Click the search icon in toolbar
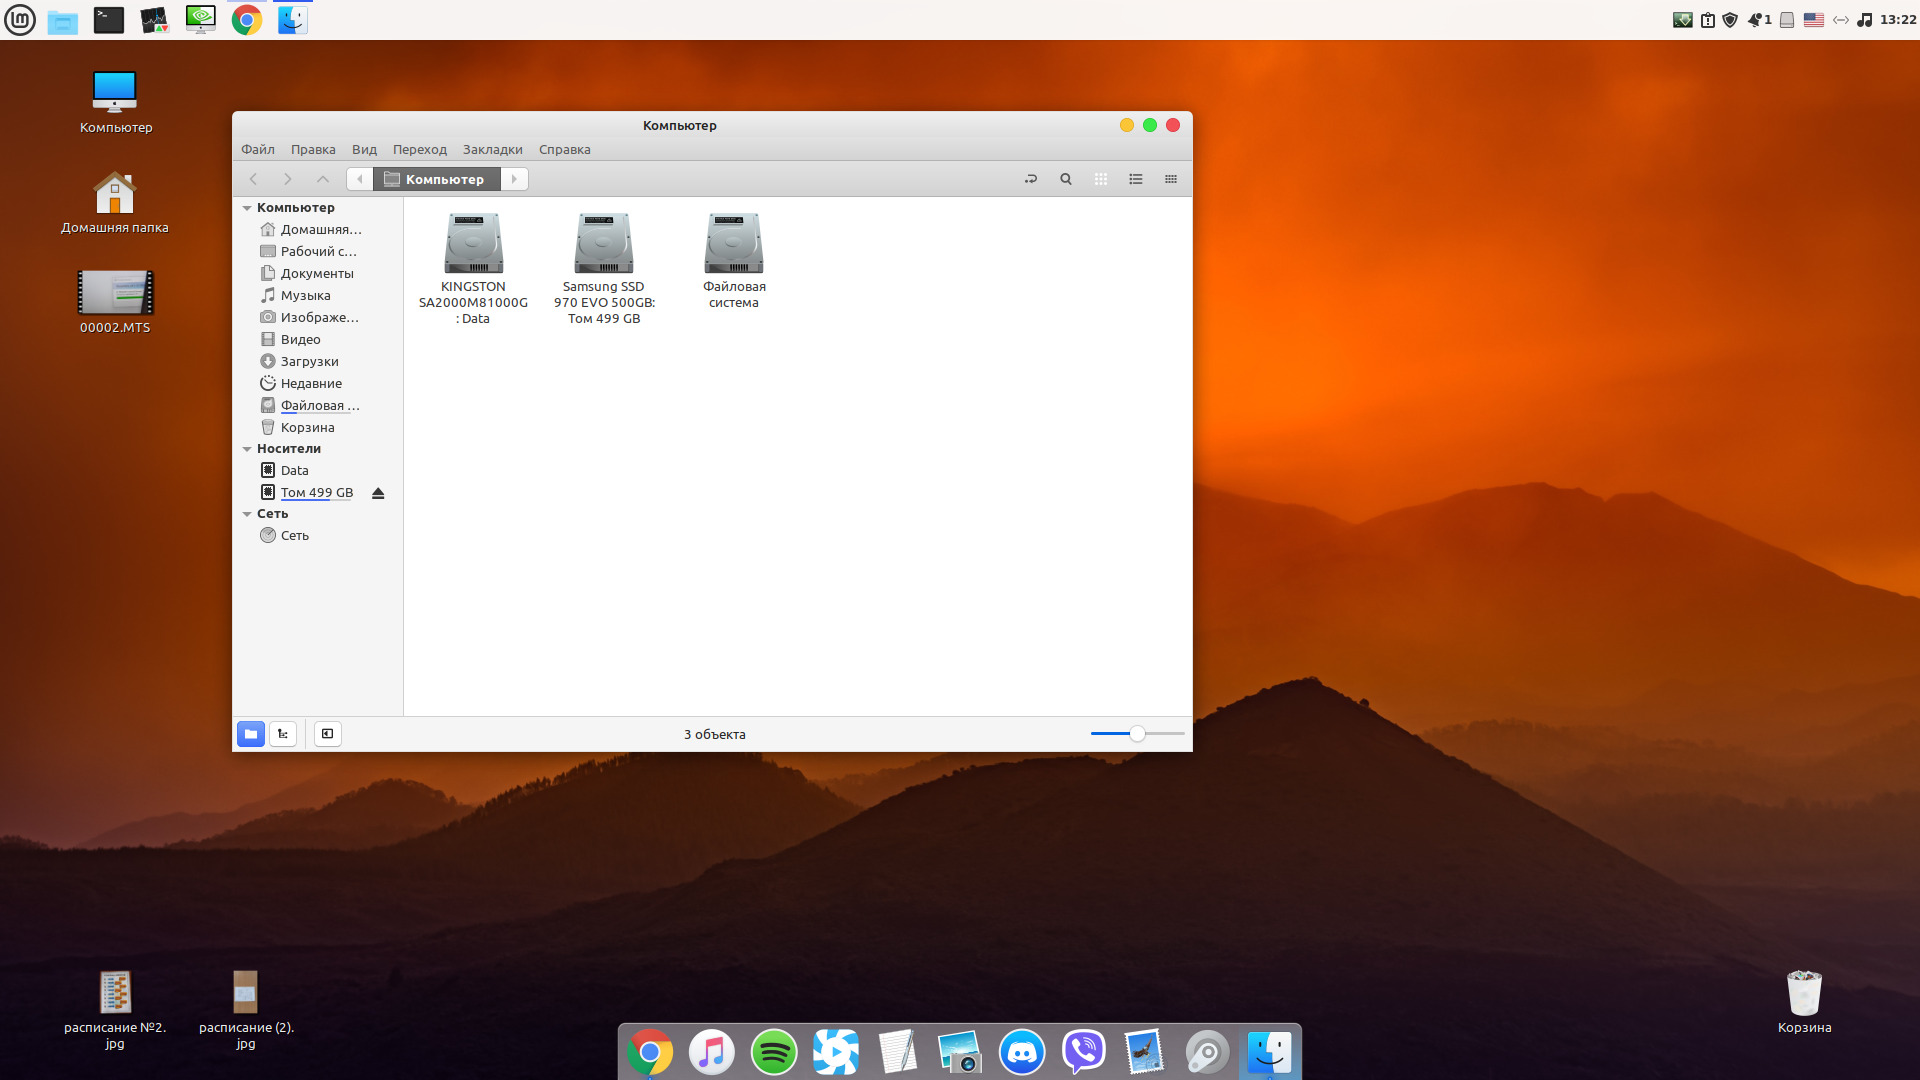This screenshot has height=1080, width=1920. tap(1066, 179)
